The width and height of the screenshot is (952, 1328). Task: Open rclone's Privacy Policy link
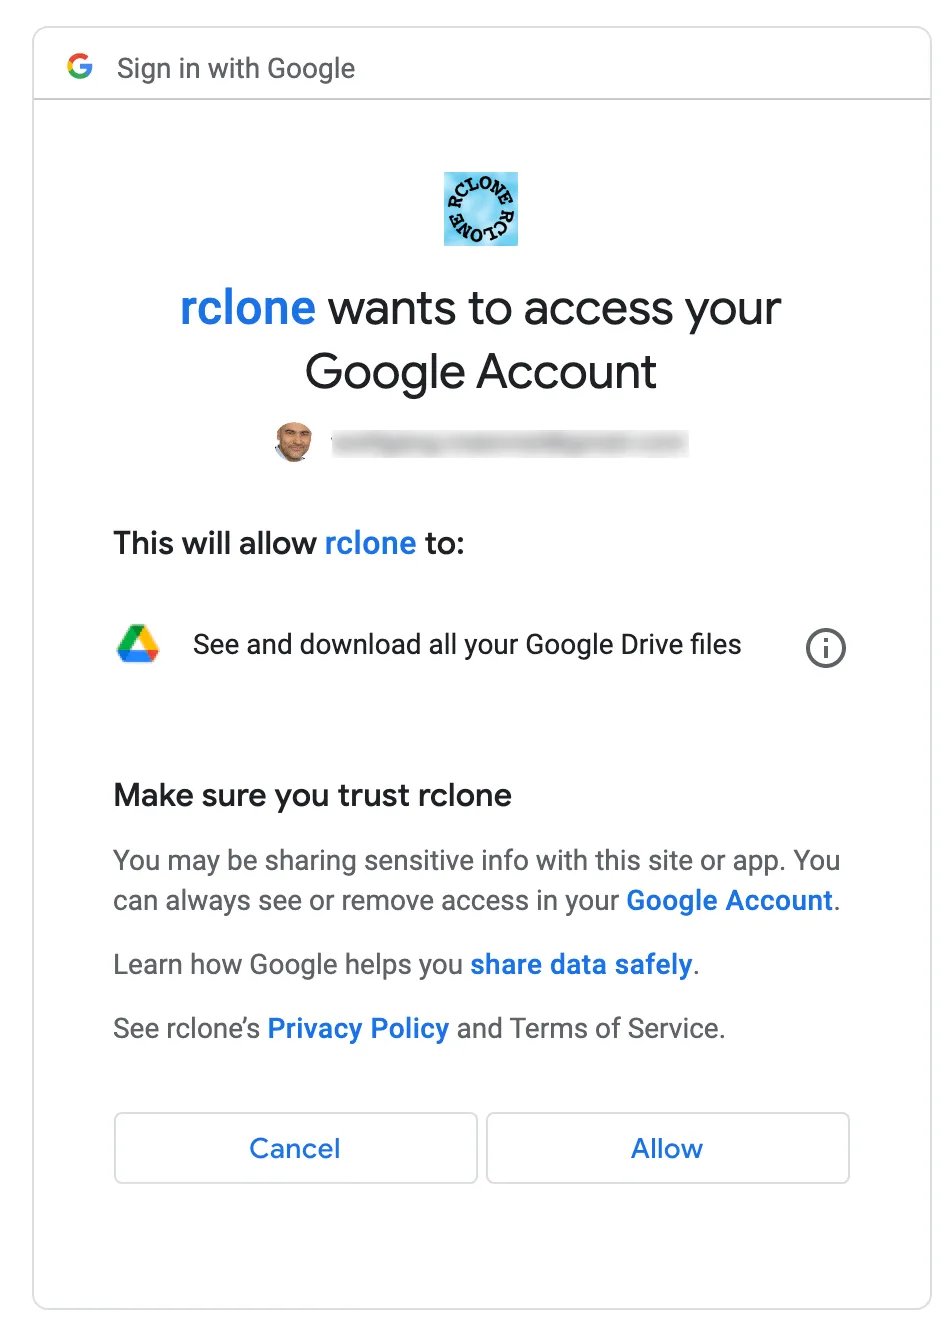point(358,1029)
